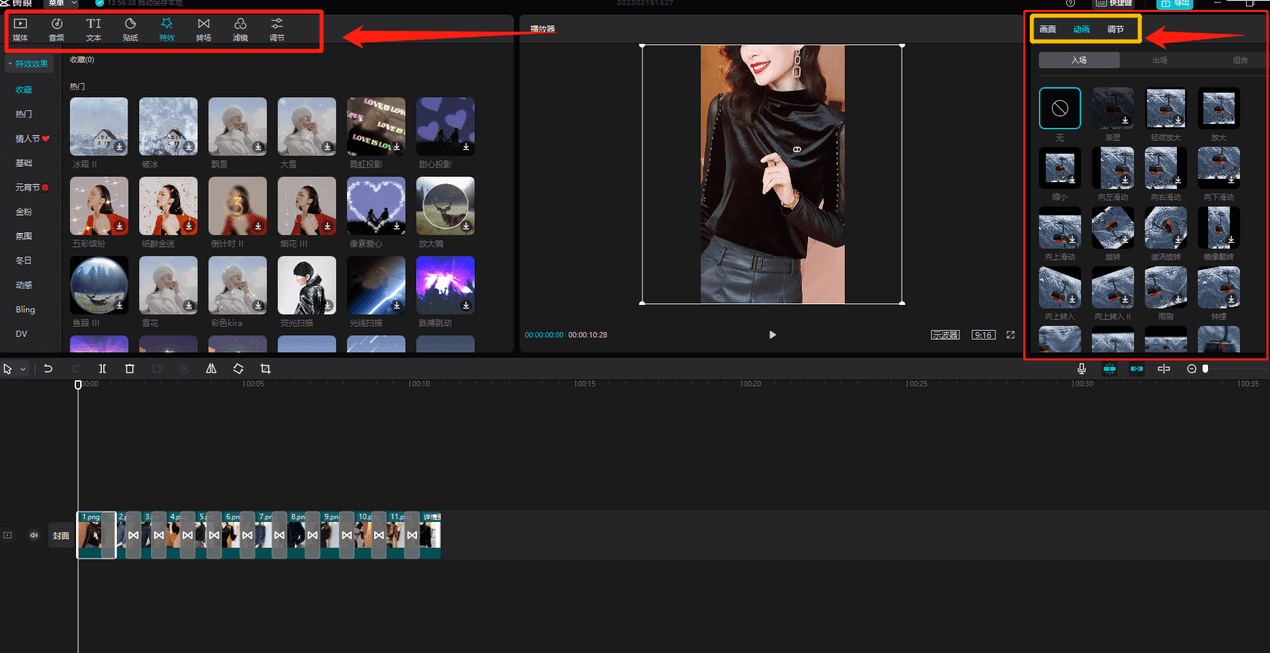
Task: Open the 滤镜 filters panel
Action: pos(240,29)
